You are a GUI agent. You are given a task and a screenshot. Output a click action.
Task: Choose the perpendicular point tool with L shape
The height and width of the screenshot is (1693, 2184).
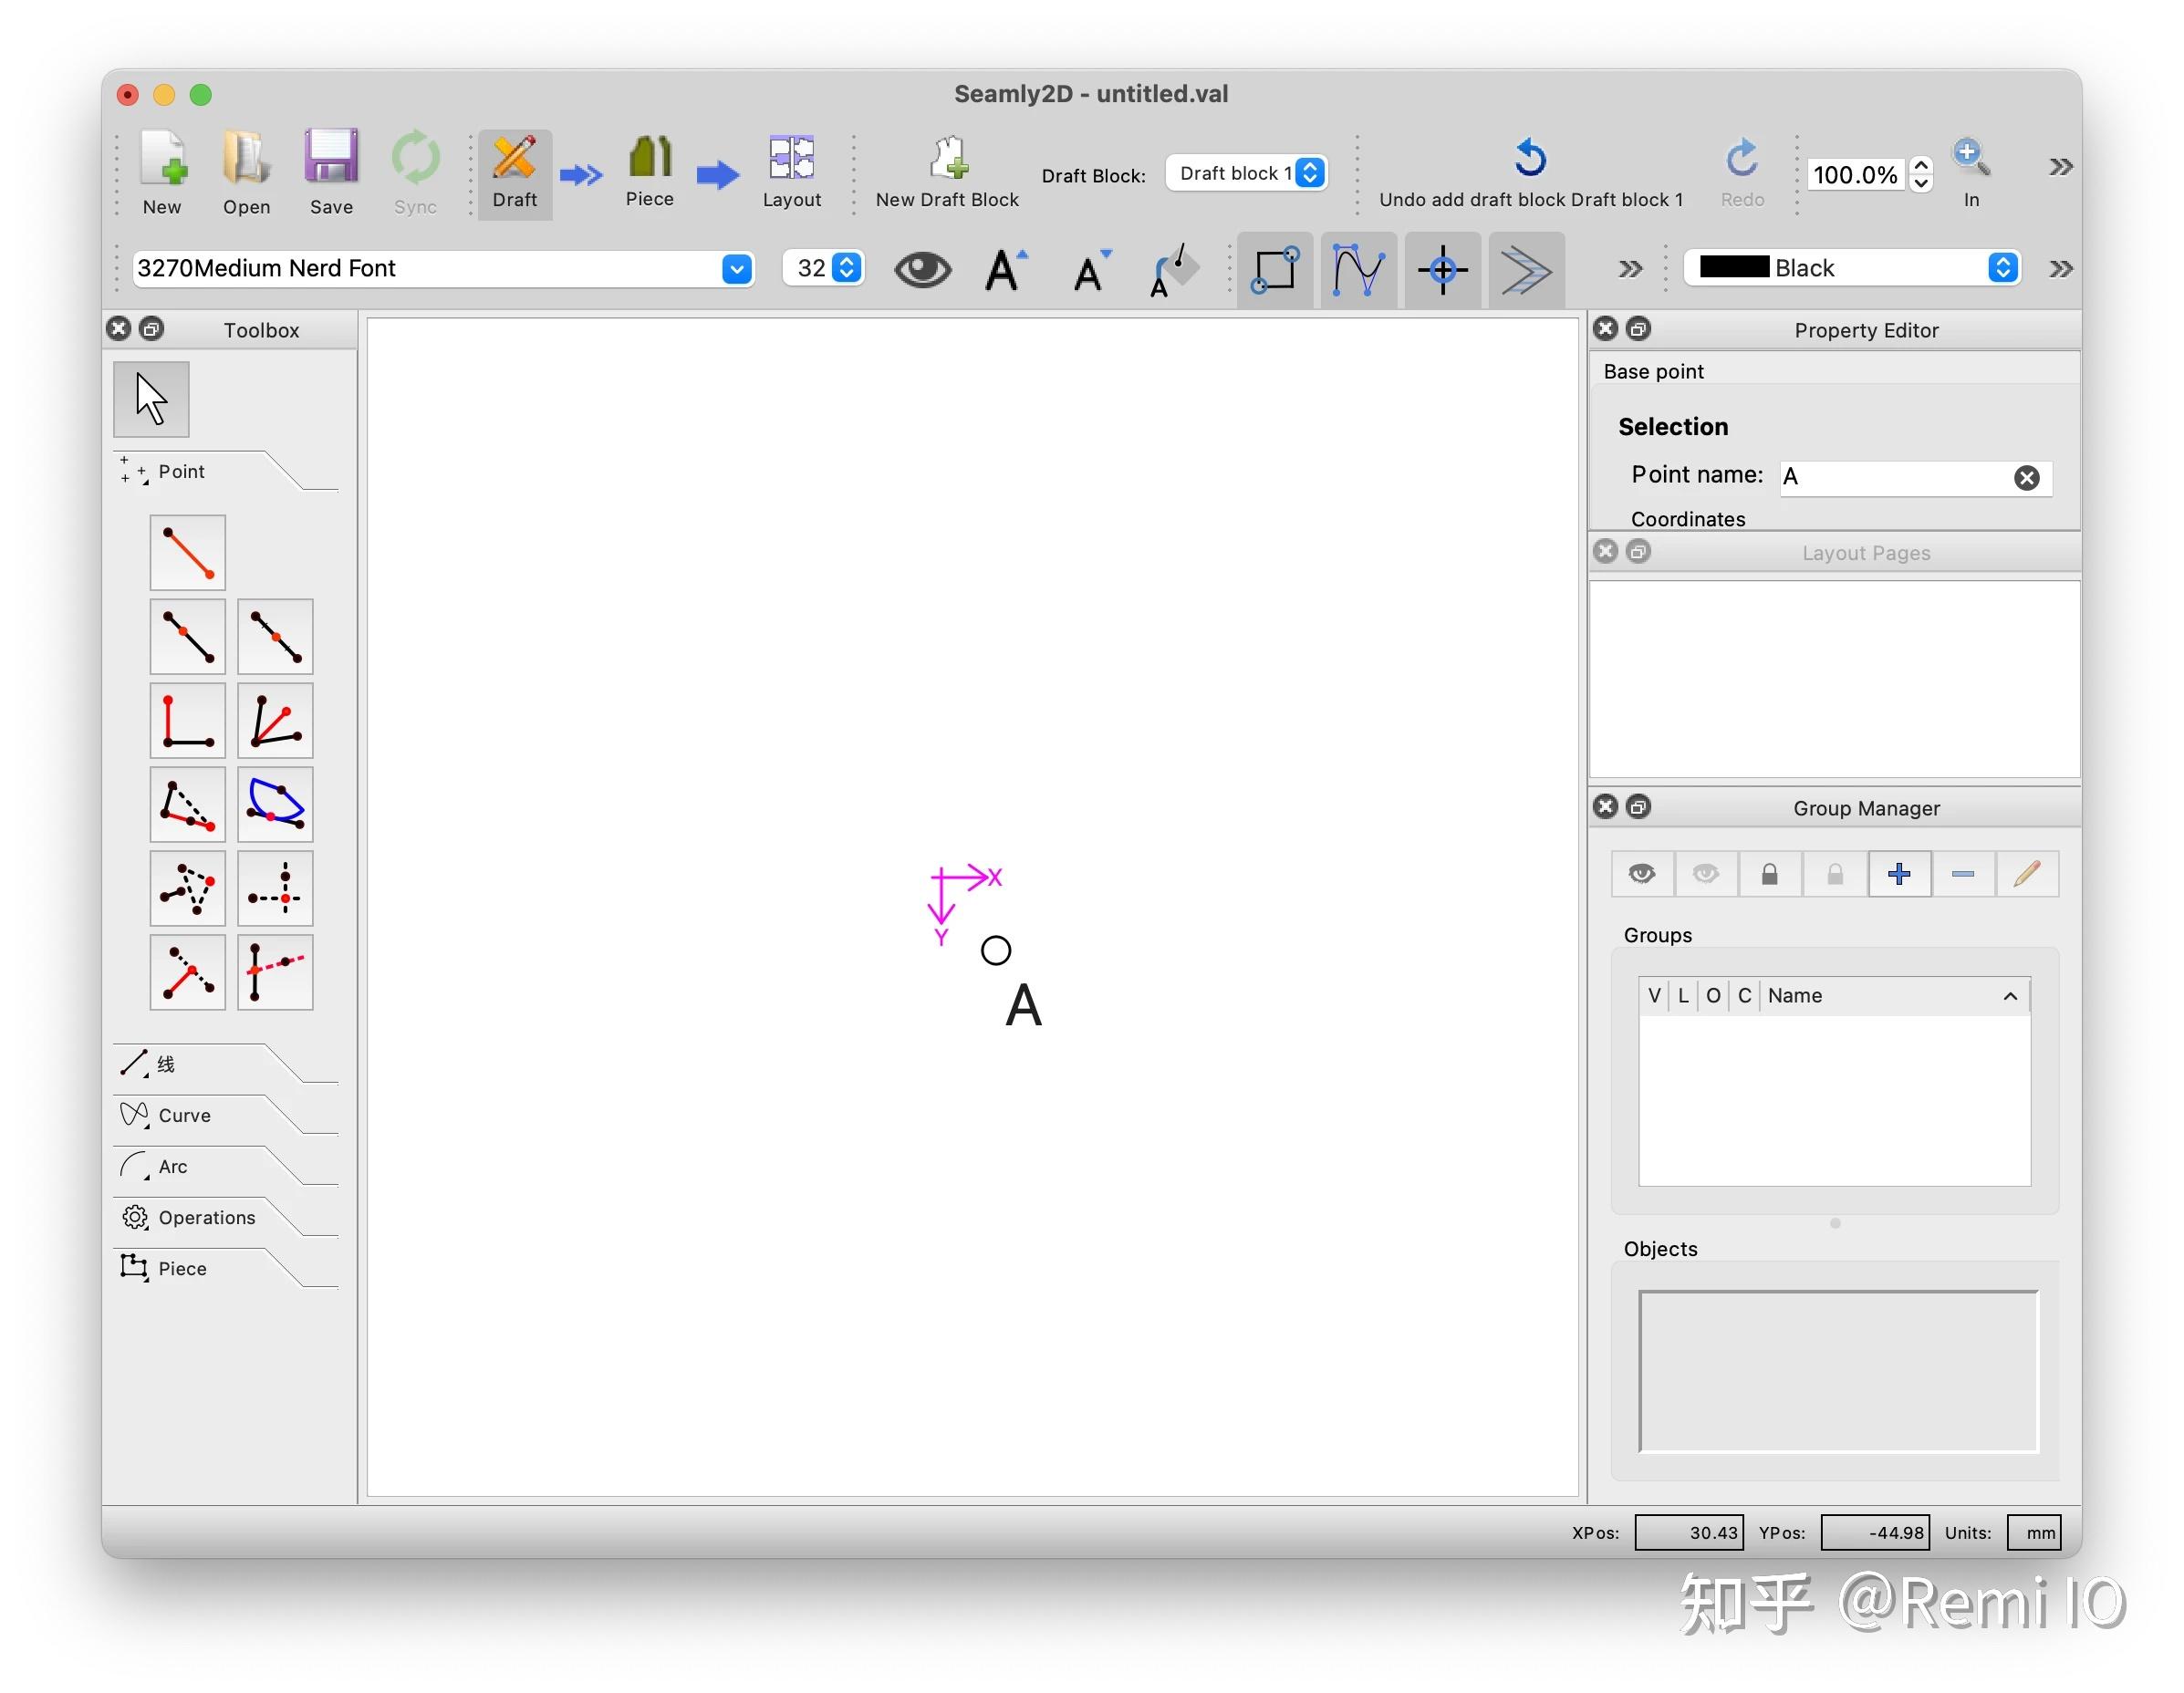click(188, 720)
